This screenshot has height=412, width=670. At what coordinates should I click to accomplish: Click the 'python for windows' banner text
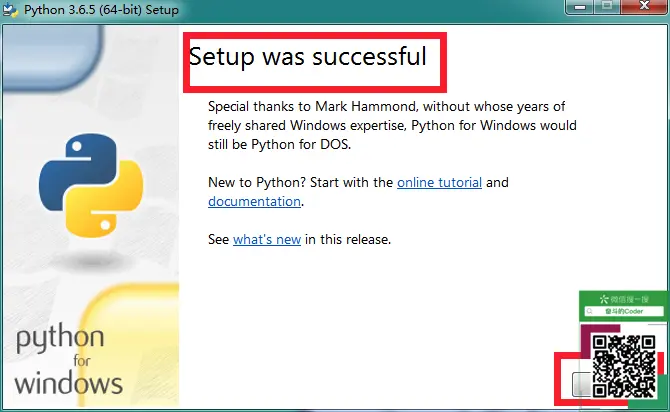(x=68, y=360)
